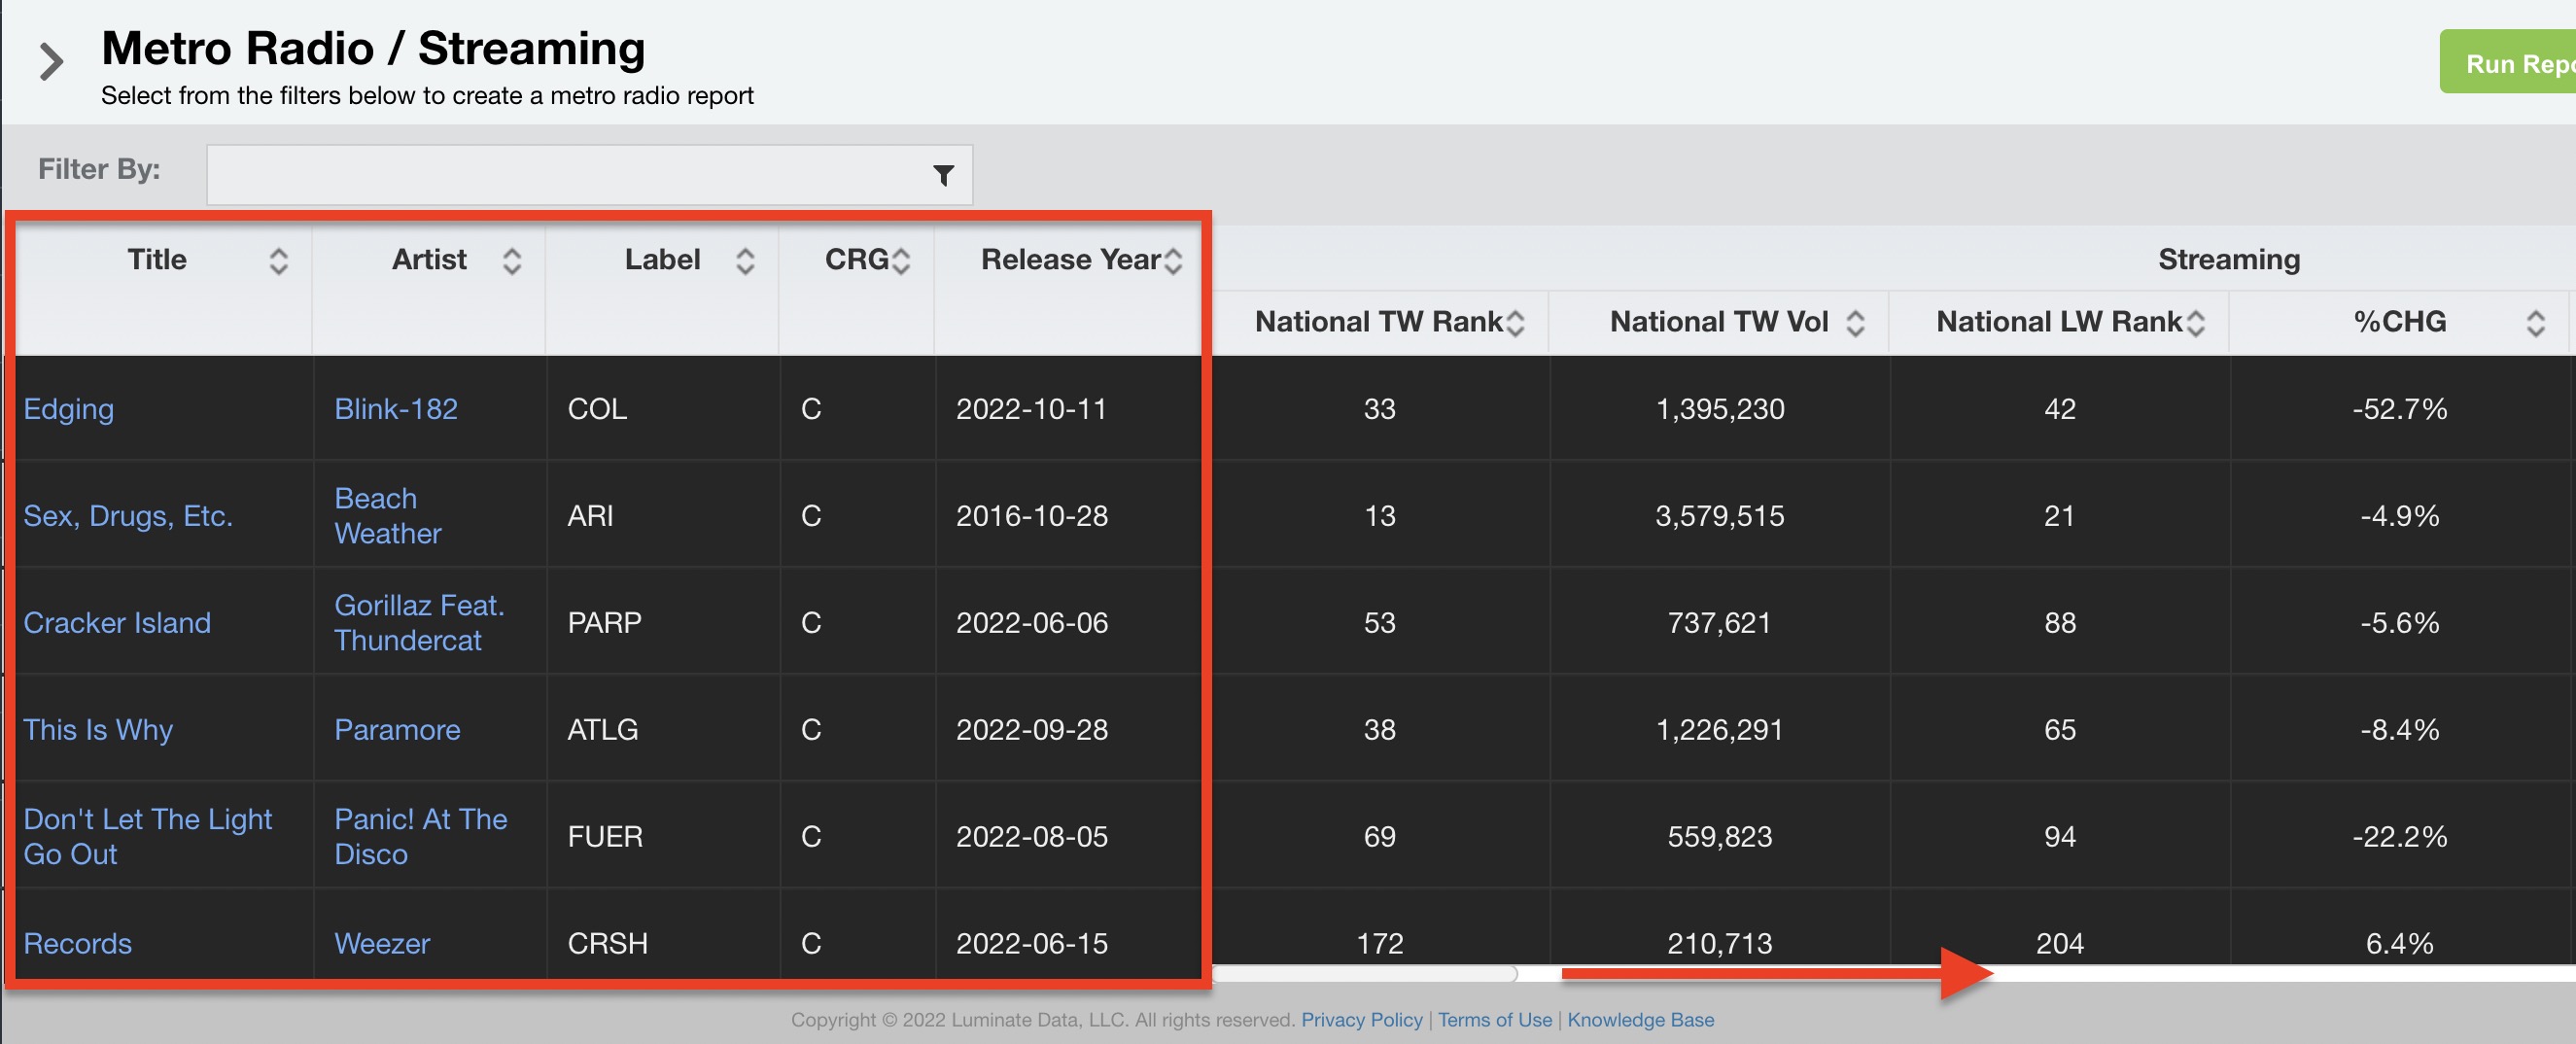Click the Release Year header text
This screenshot has width=2576, height=1044.
tap(1070, 260)
